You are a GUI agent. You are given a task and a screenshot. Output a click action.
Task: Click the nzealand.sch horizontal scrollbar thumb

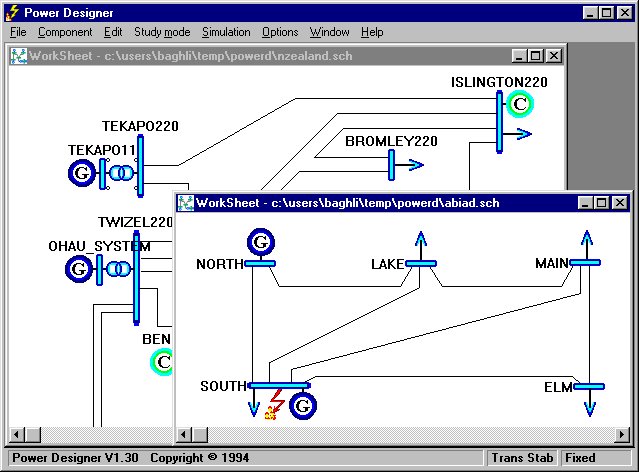tap(33, 435)
